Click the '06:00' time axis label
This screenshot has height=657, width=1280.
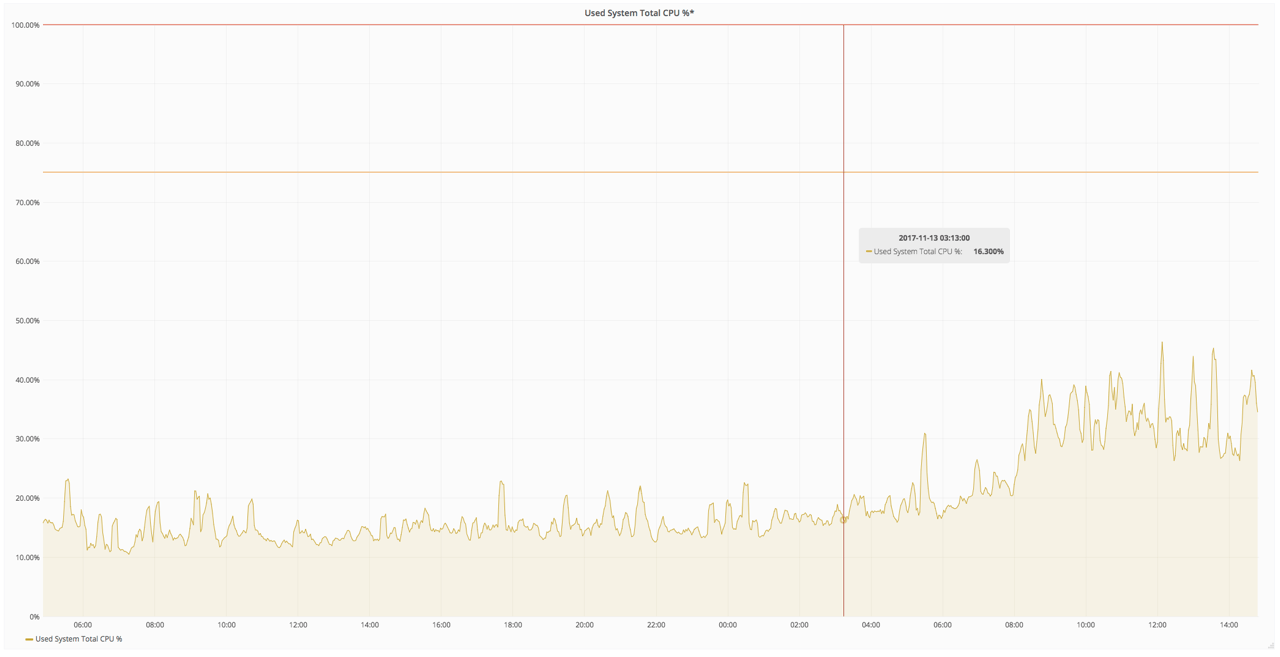(x=83, y=624)
